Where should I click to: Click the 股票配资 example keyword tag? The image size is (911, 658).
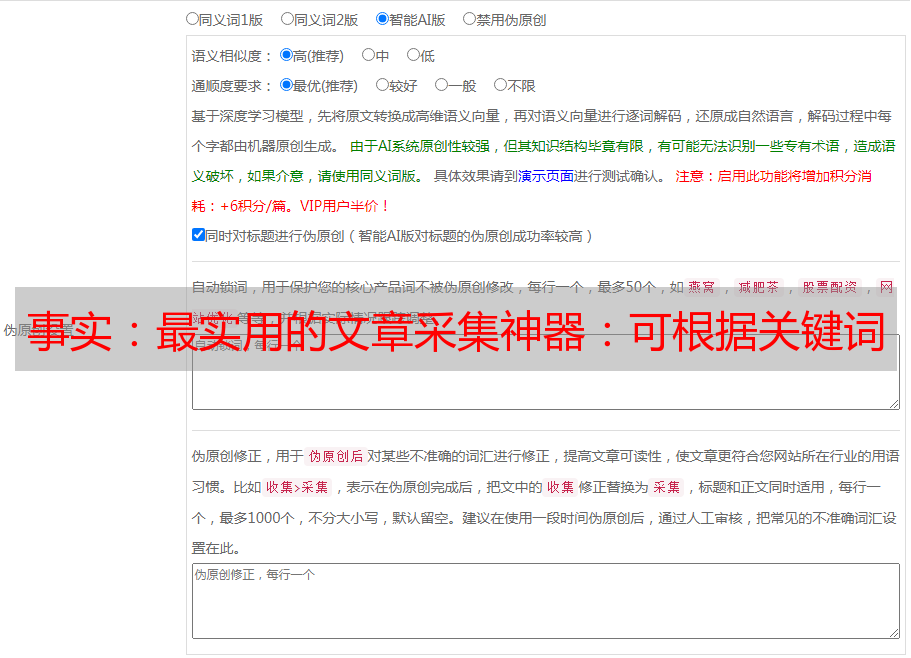(x=829, y=287)
